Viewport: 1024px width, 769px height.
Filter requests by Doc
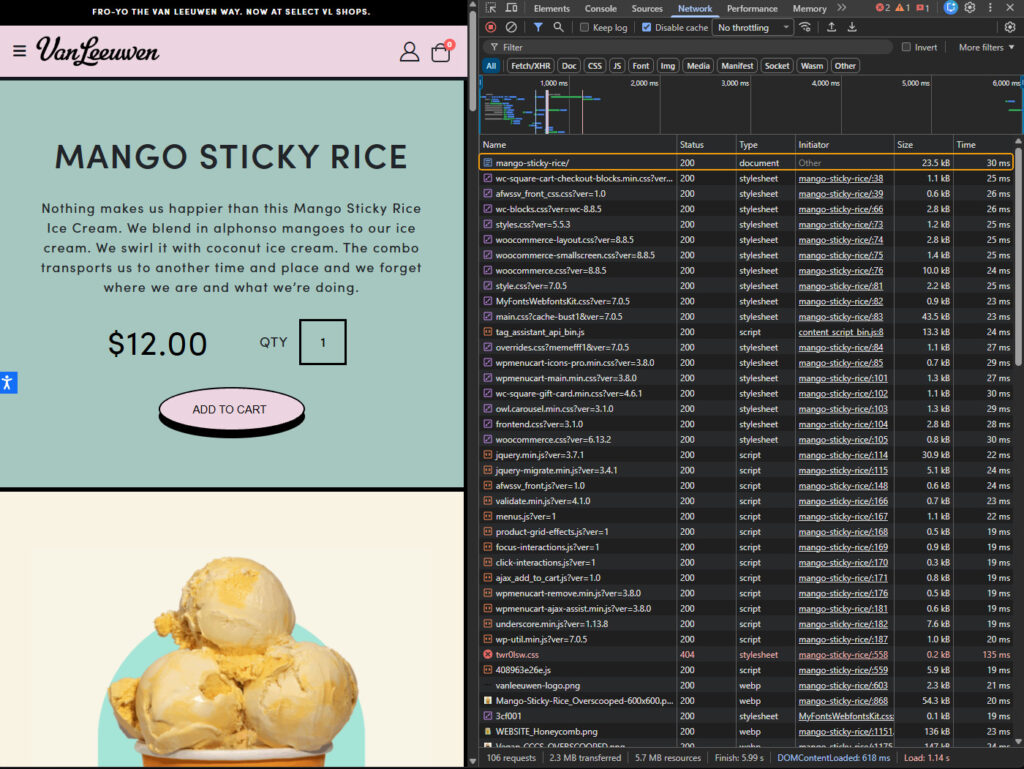pyautogui.click(x=569, y=66)
